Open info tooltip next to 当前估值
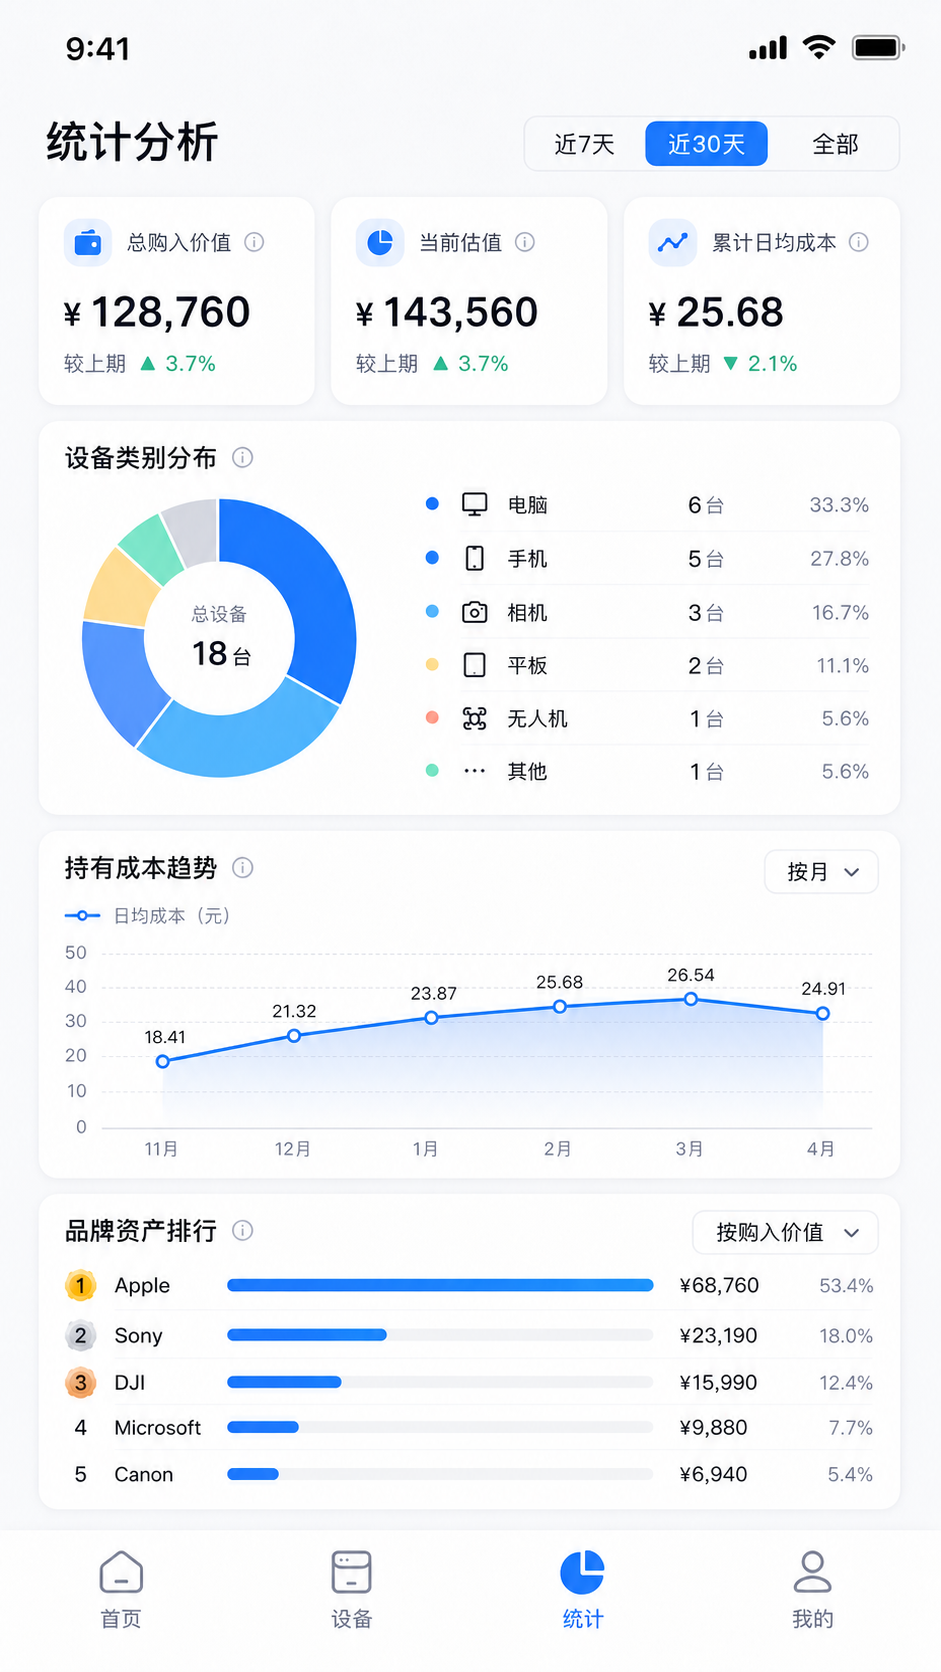 (x=525, y=242)
